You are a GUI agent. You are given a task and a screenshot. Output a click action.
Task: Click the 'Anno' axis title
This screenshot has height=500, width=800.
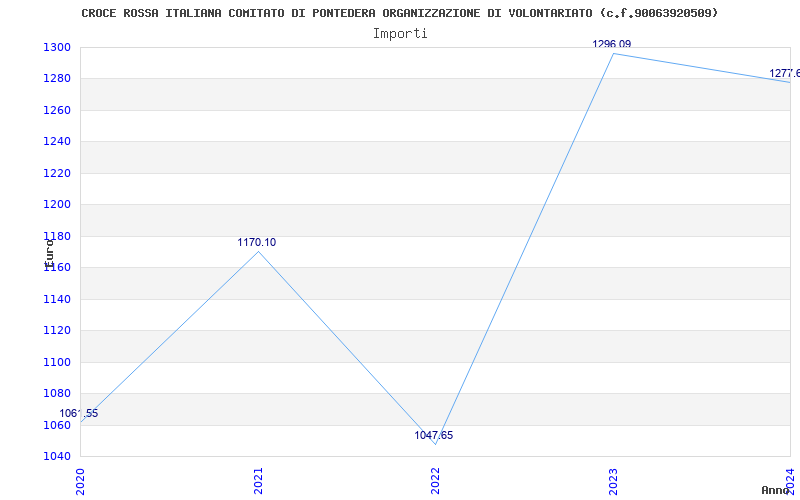pyautogui.click(x=775, y=490)
